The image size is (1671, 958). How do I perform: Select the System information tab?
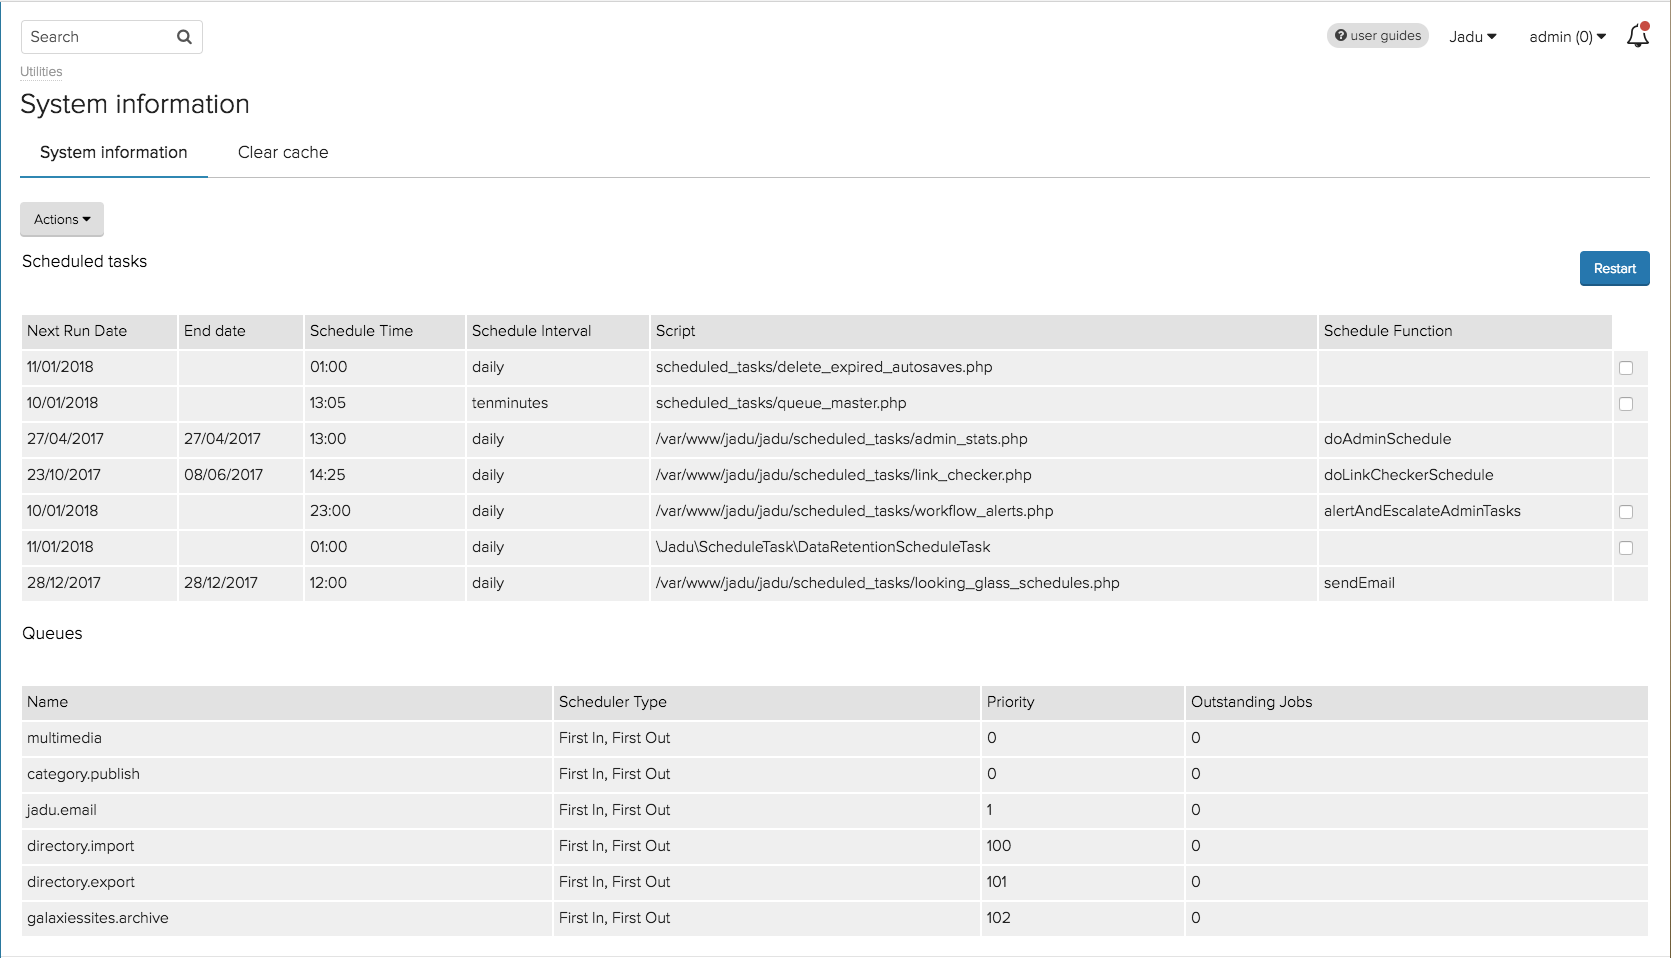click(114, 153)
